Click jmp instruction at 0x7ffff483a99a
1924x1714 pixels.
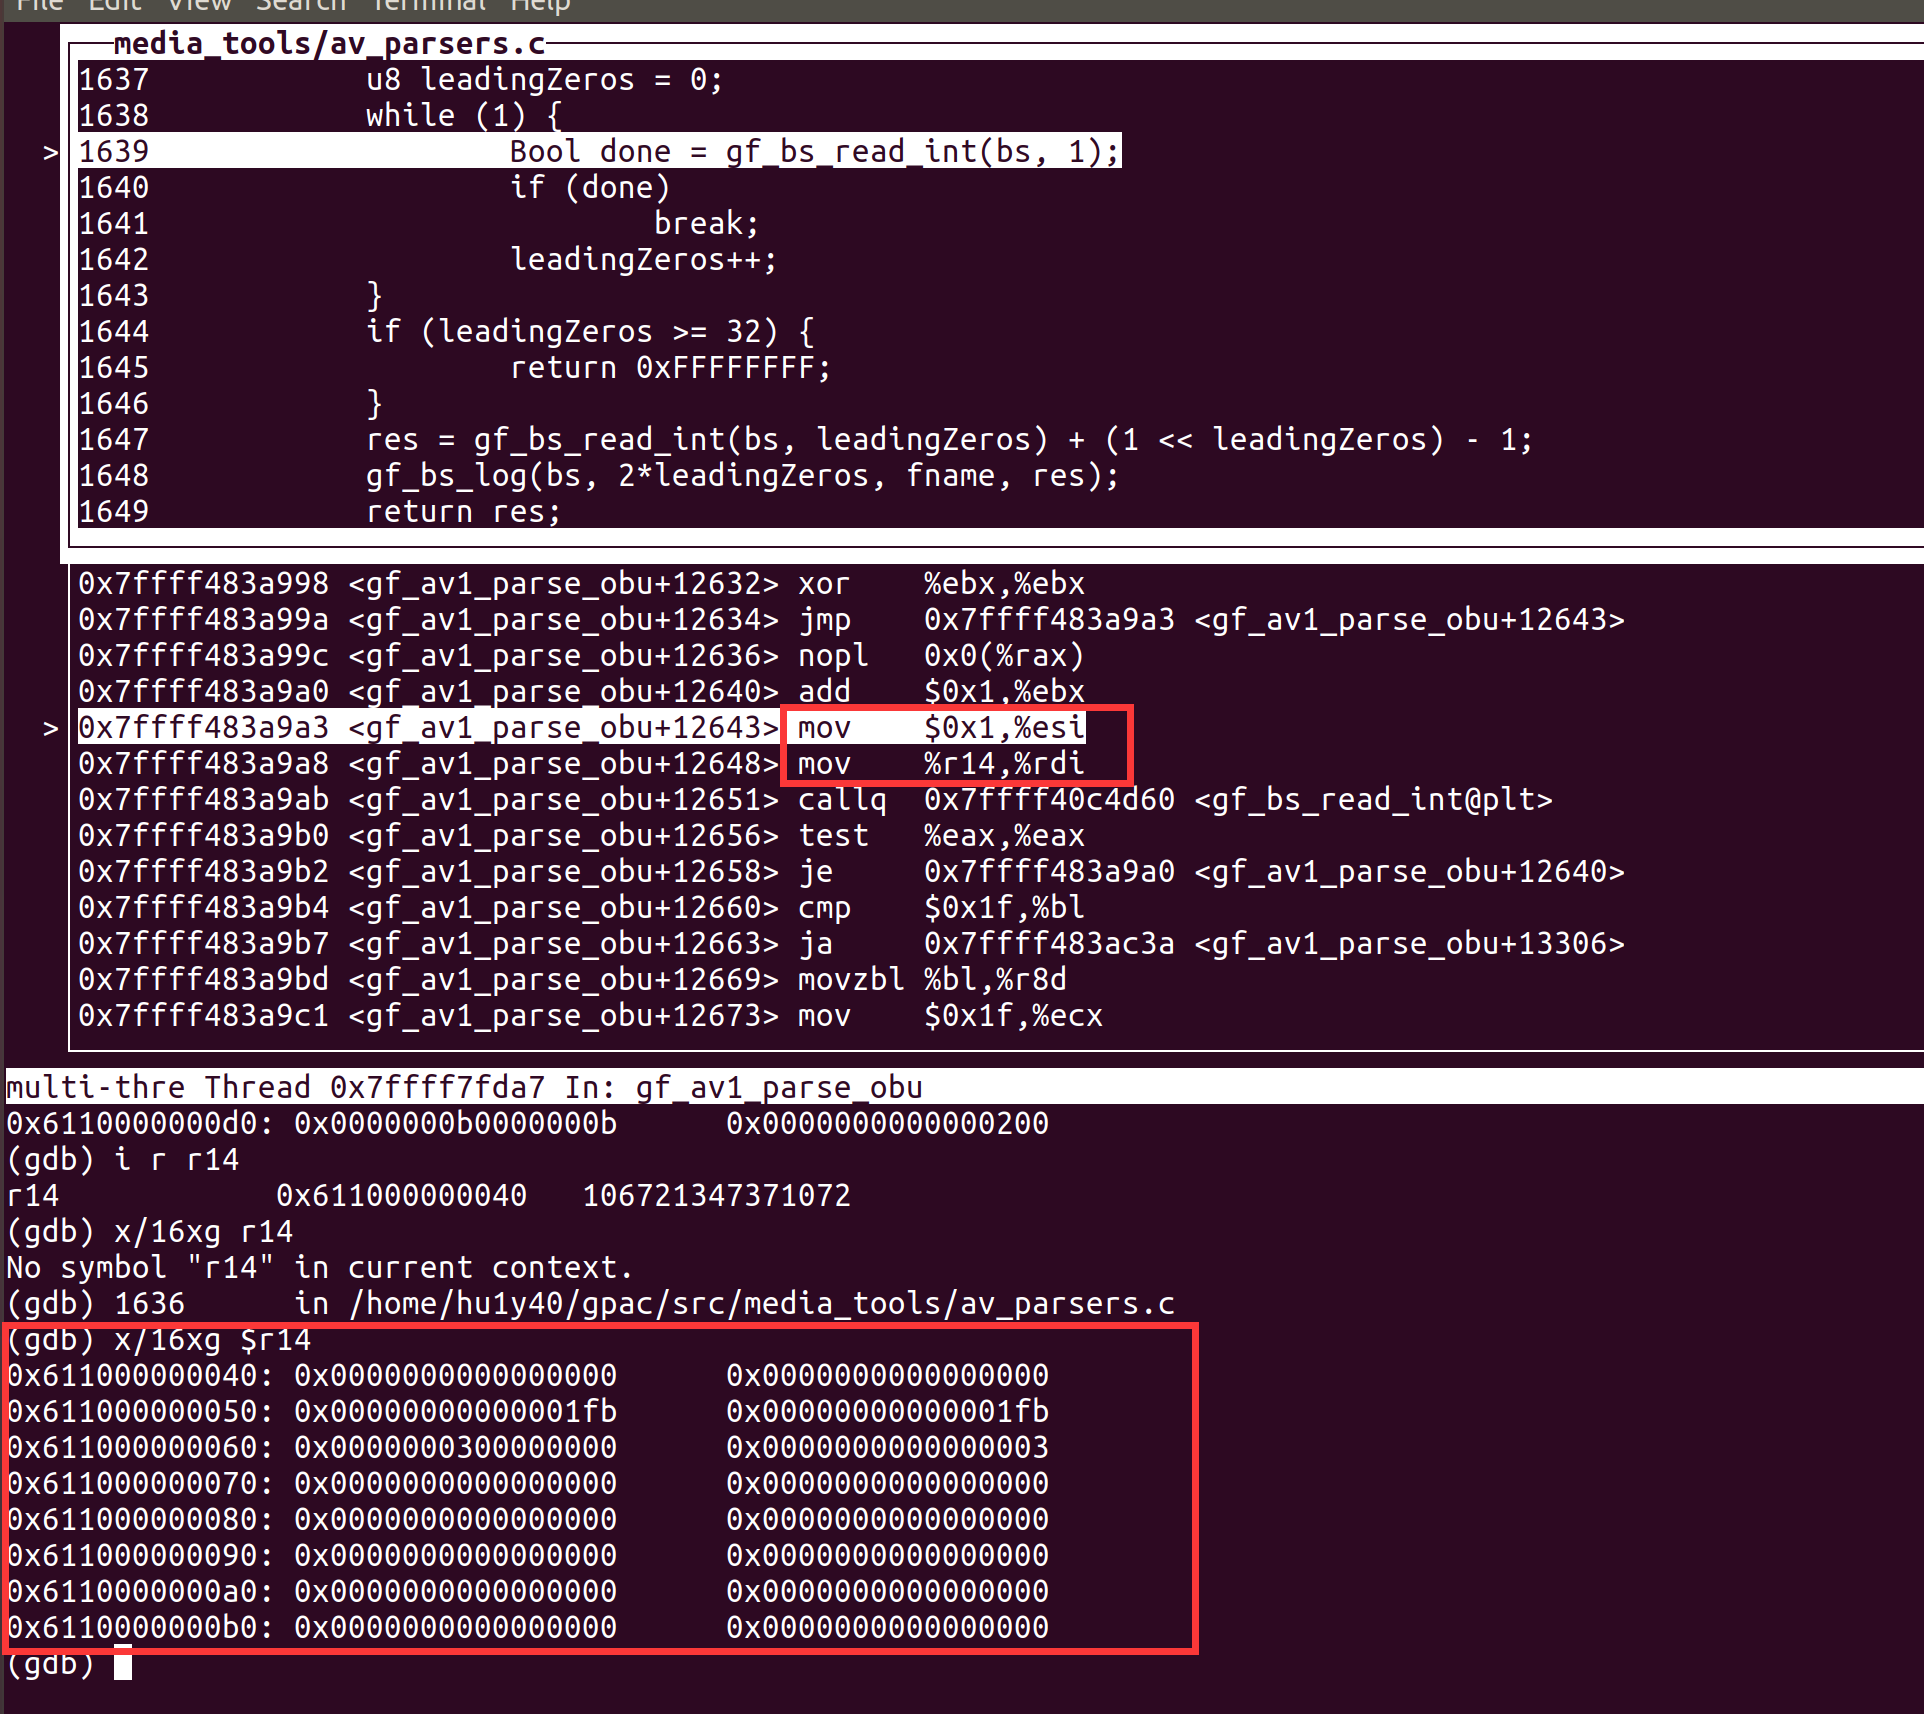pos(851,619)
